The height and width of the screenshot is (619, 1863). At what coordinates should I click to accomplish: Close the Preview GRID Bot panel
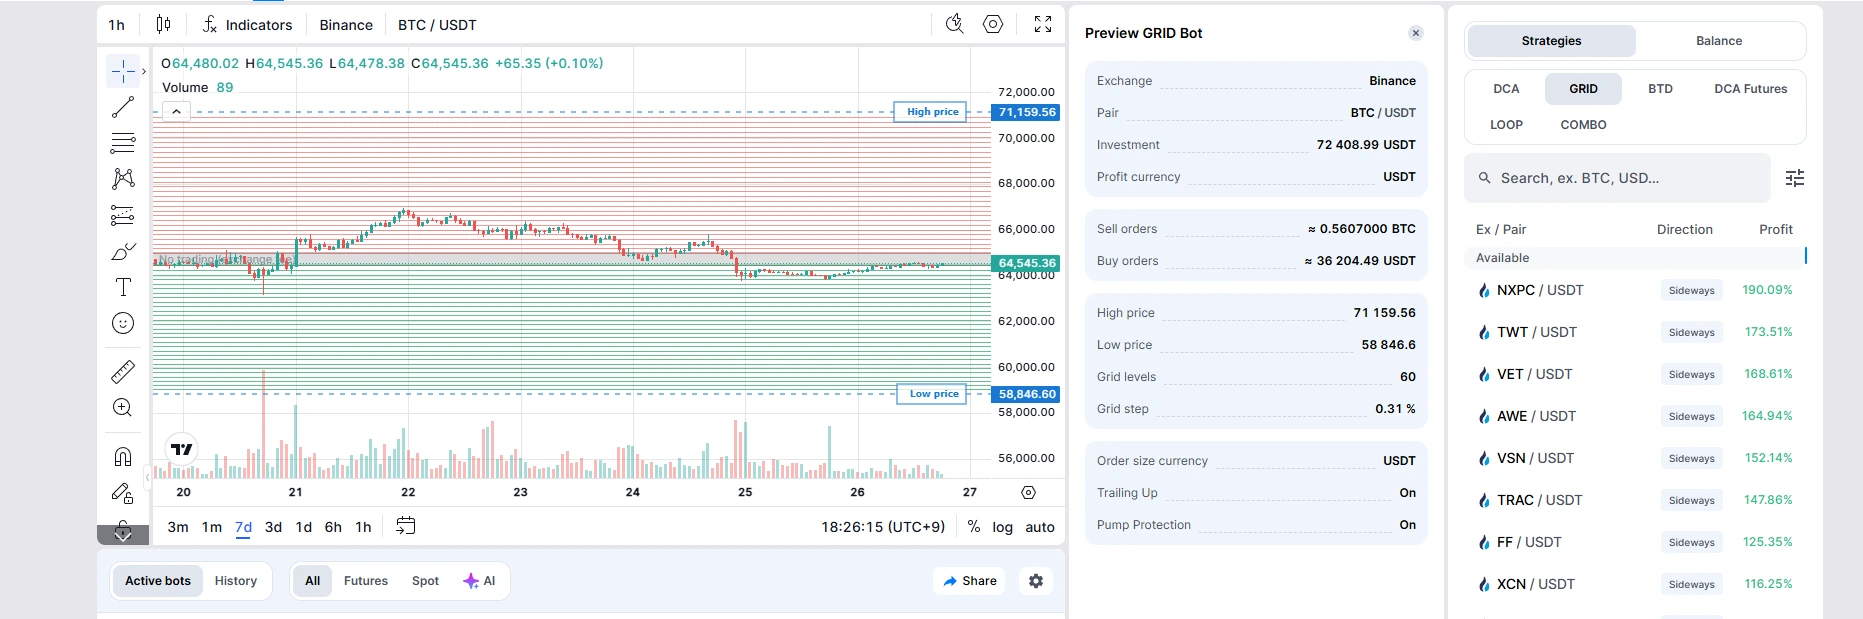[1416, 33]
